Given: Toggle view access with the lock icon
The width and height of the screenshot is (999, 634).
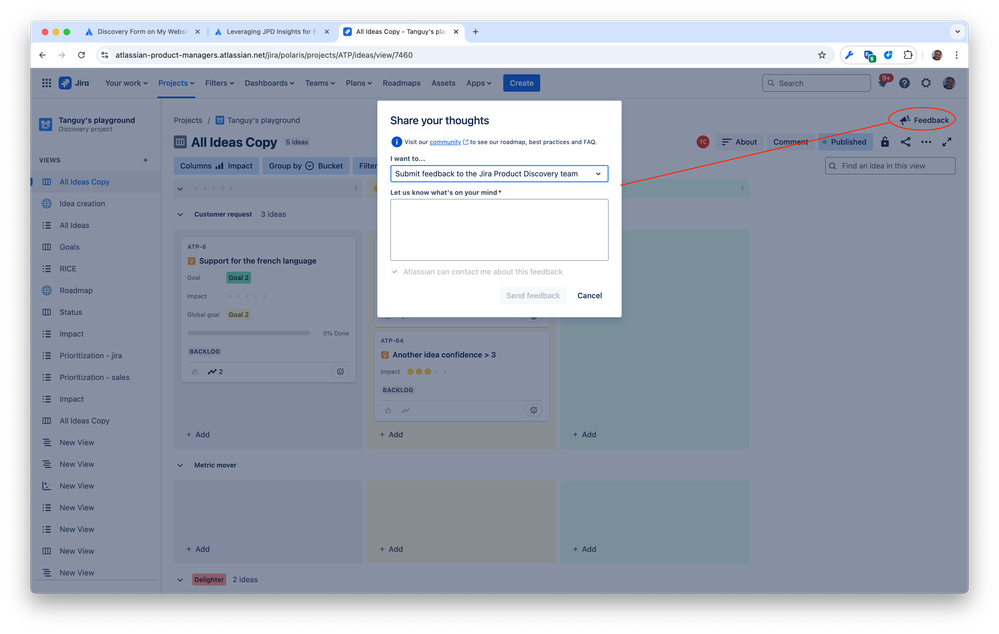Looking at the screenshot, I should tap(884, 141).
